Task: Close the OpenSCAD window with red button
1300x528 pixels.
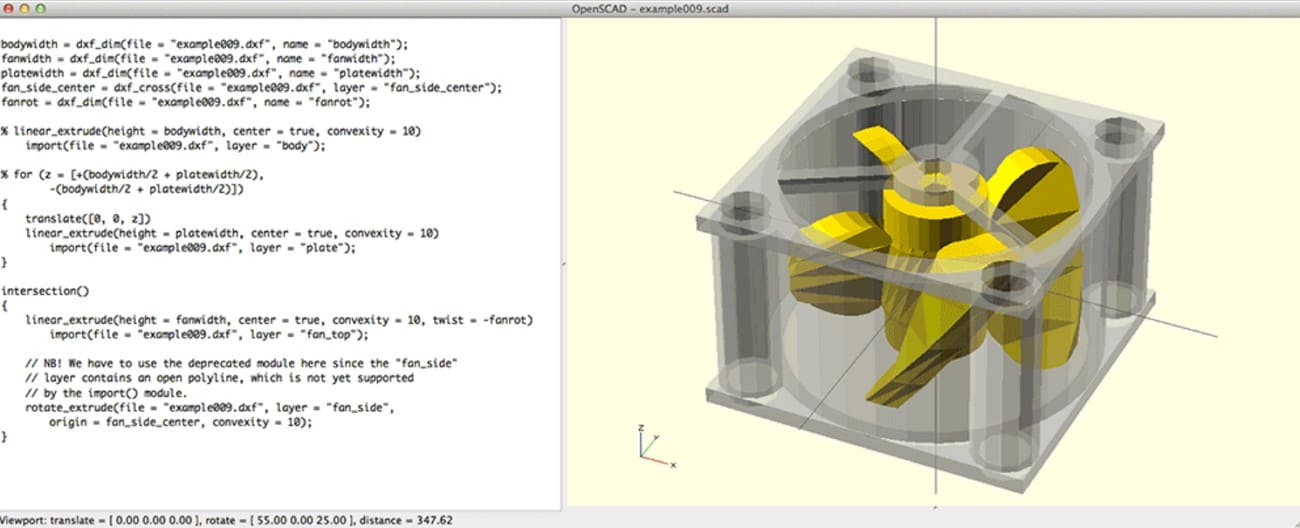Action: tap(8, 8)
